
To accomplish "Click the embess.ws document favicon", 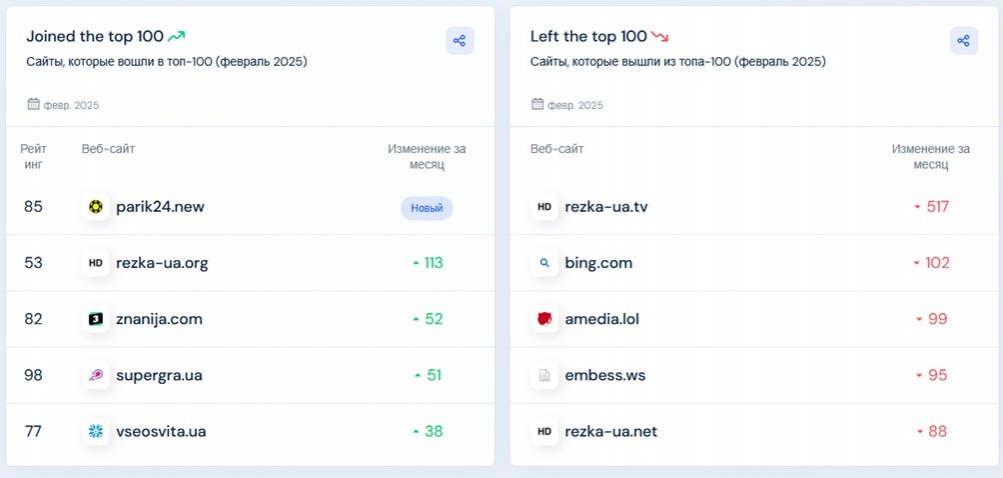I will [545, 376].
